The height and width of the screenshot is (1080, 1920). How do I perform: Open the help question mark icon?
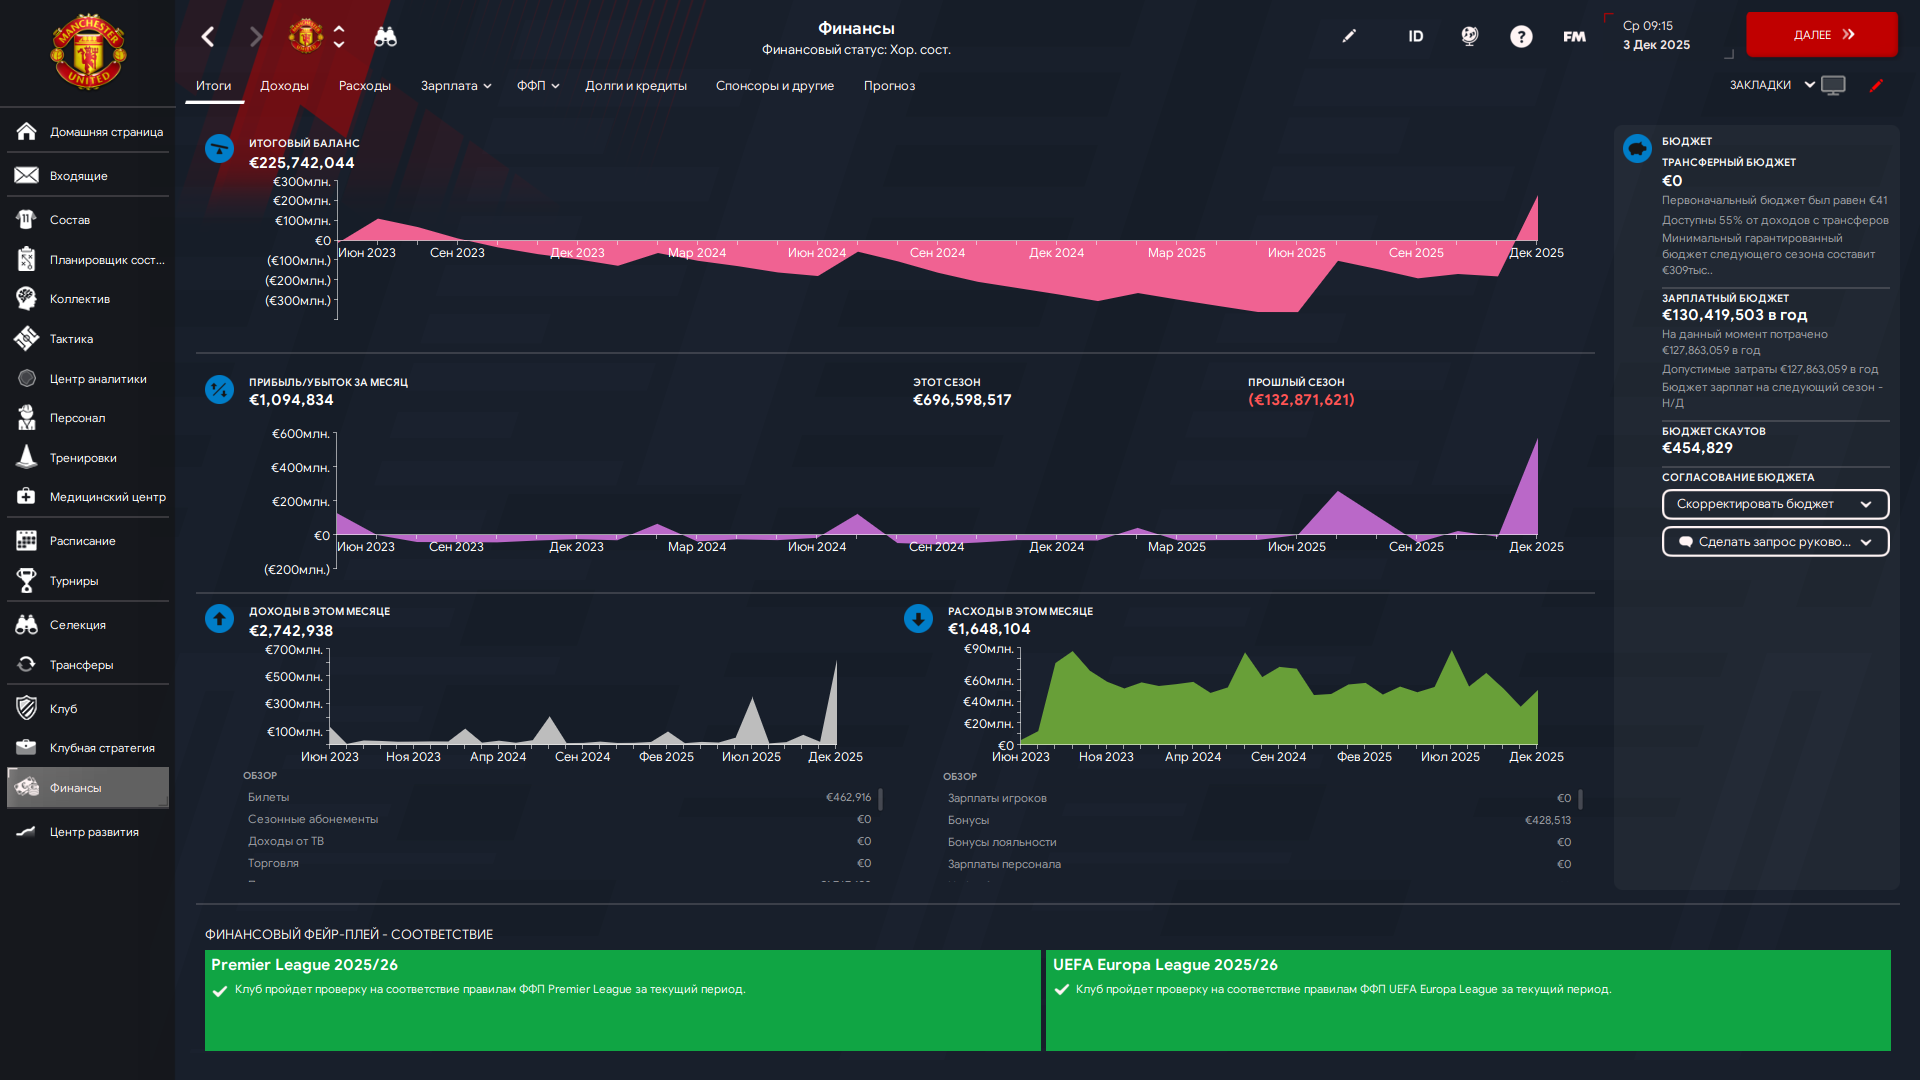[1520, 37]
